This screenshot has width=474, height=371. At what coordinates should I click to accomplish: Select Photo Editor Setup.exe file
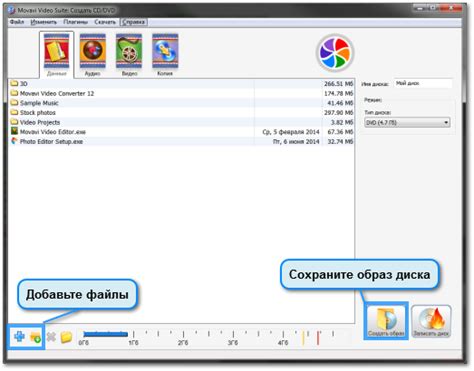point(181,141)
